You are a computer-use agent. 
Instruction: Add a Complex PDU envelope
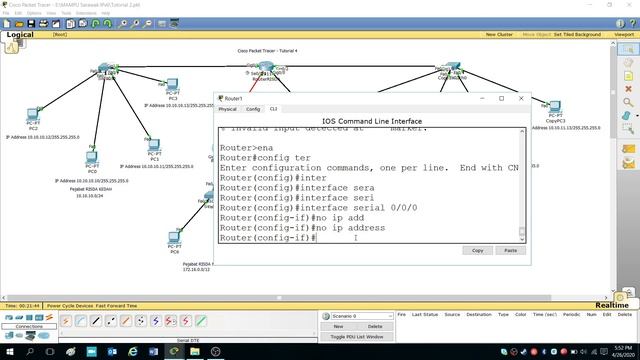point(629,164)
